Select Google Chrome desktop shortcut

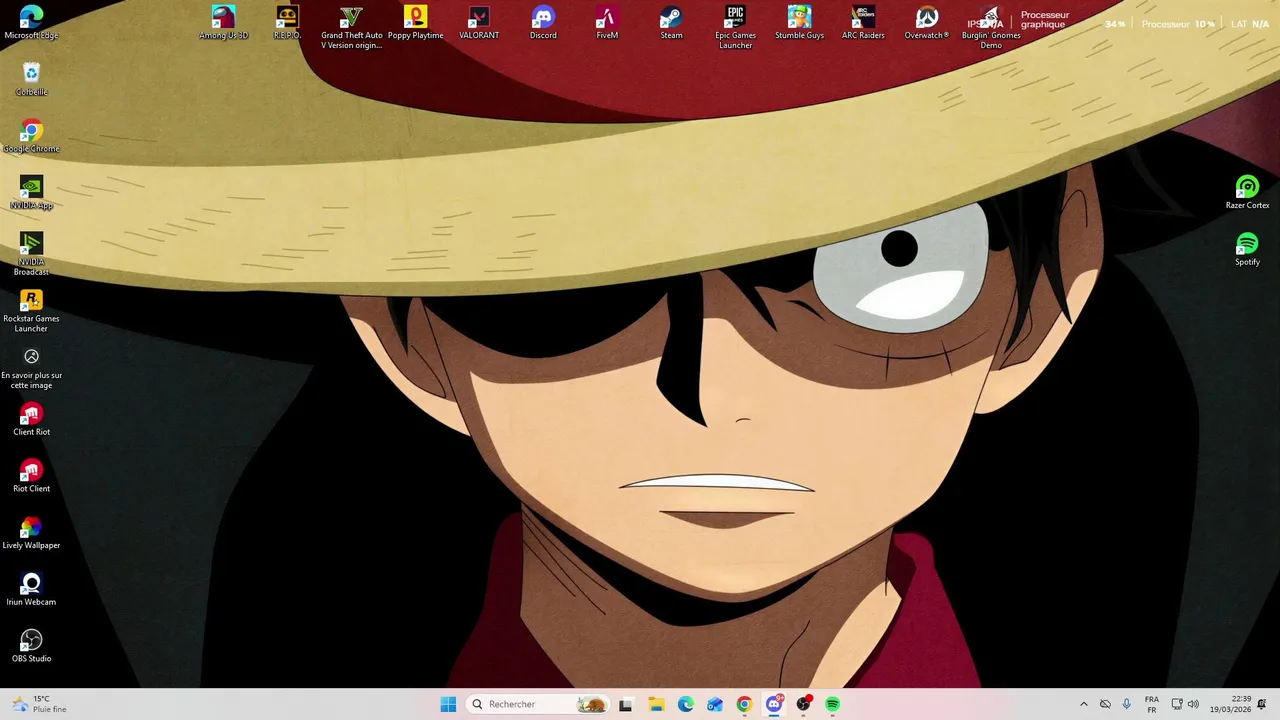31,136
